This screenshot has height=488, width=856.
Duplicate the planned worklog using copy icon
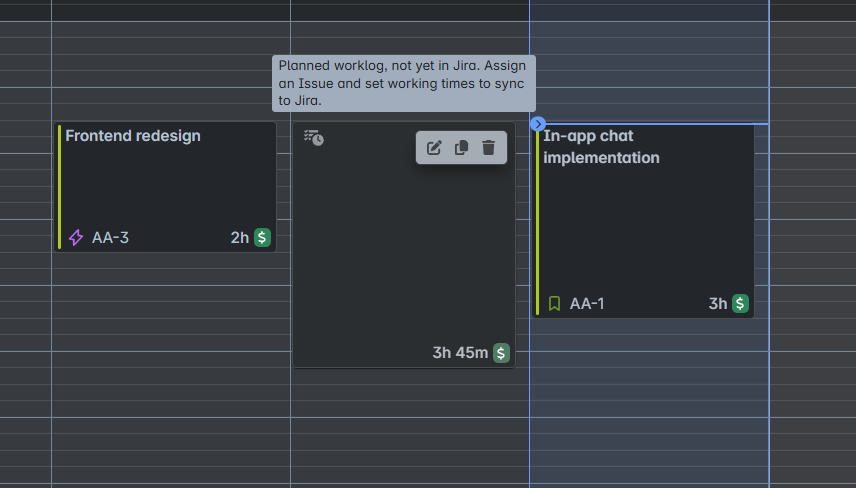[461, 147]
